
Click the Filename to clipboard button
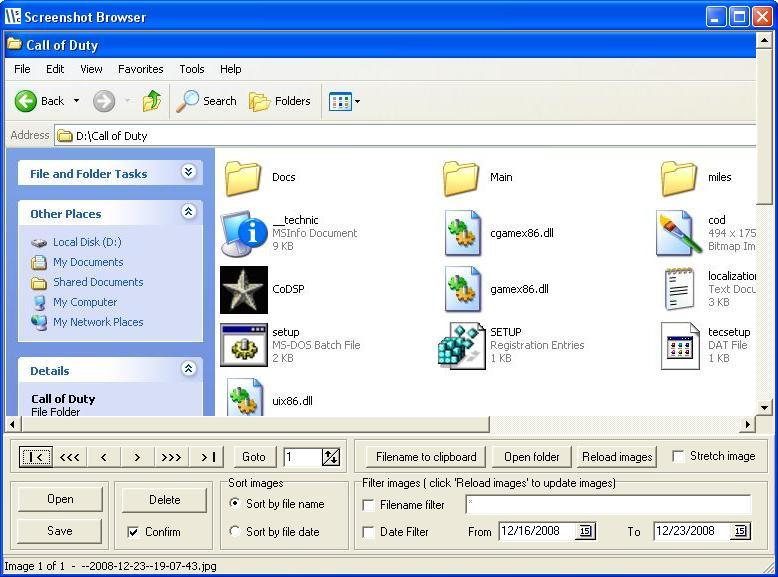click(x=426, y=456)
